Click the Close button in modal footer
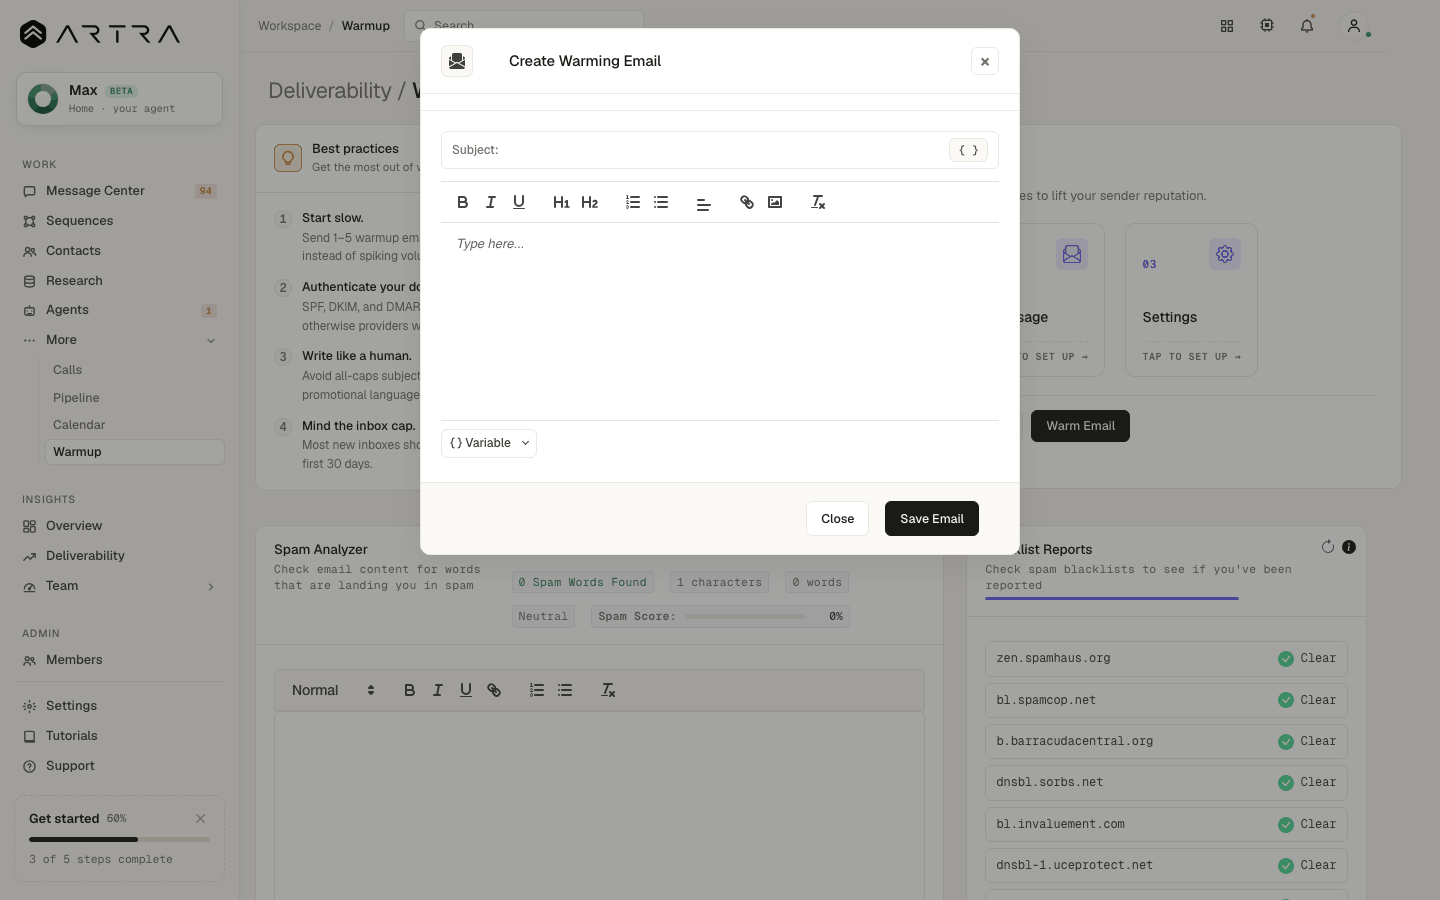Viewport: 1440px width, 900px height. click(837, 519)
